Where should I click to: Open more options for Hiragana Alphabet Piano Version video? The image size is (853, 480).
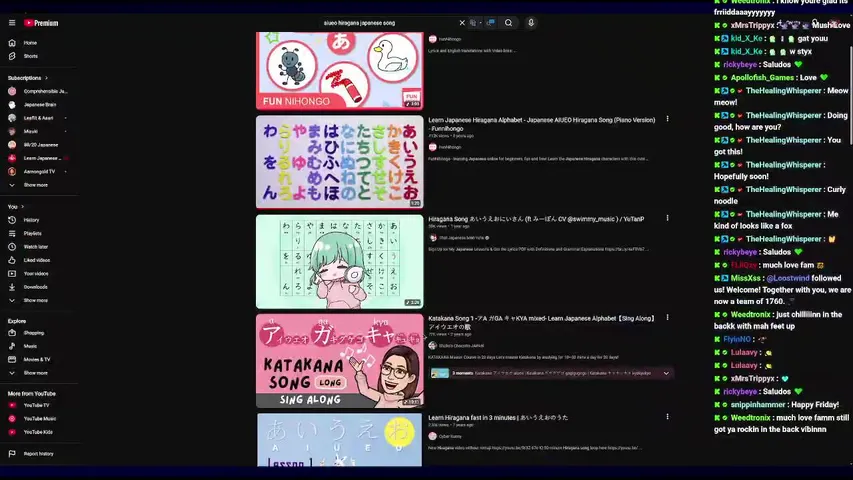point(667,119)
